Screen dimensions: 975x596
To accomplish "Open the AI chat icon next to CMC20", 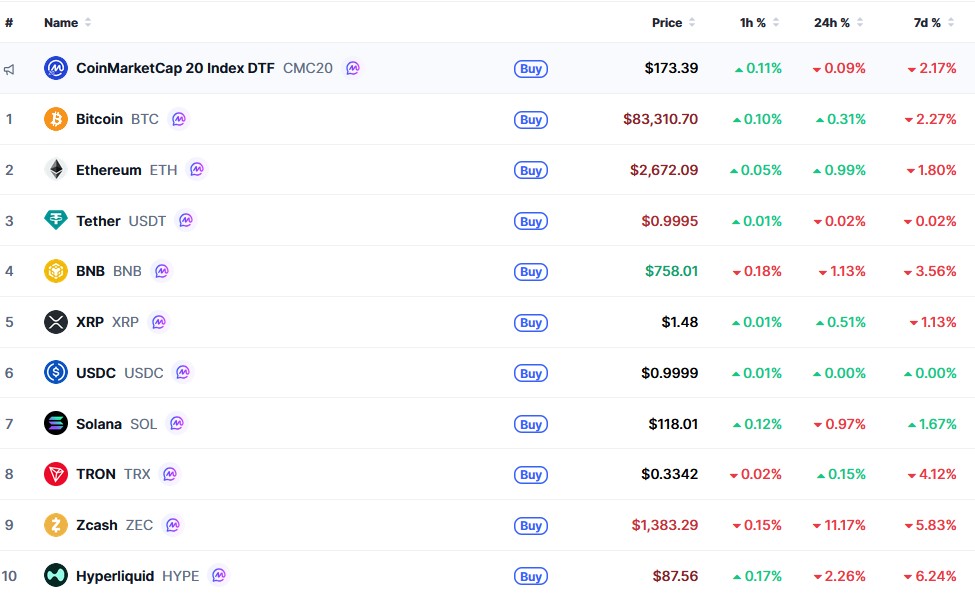I will pos(353,68).
